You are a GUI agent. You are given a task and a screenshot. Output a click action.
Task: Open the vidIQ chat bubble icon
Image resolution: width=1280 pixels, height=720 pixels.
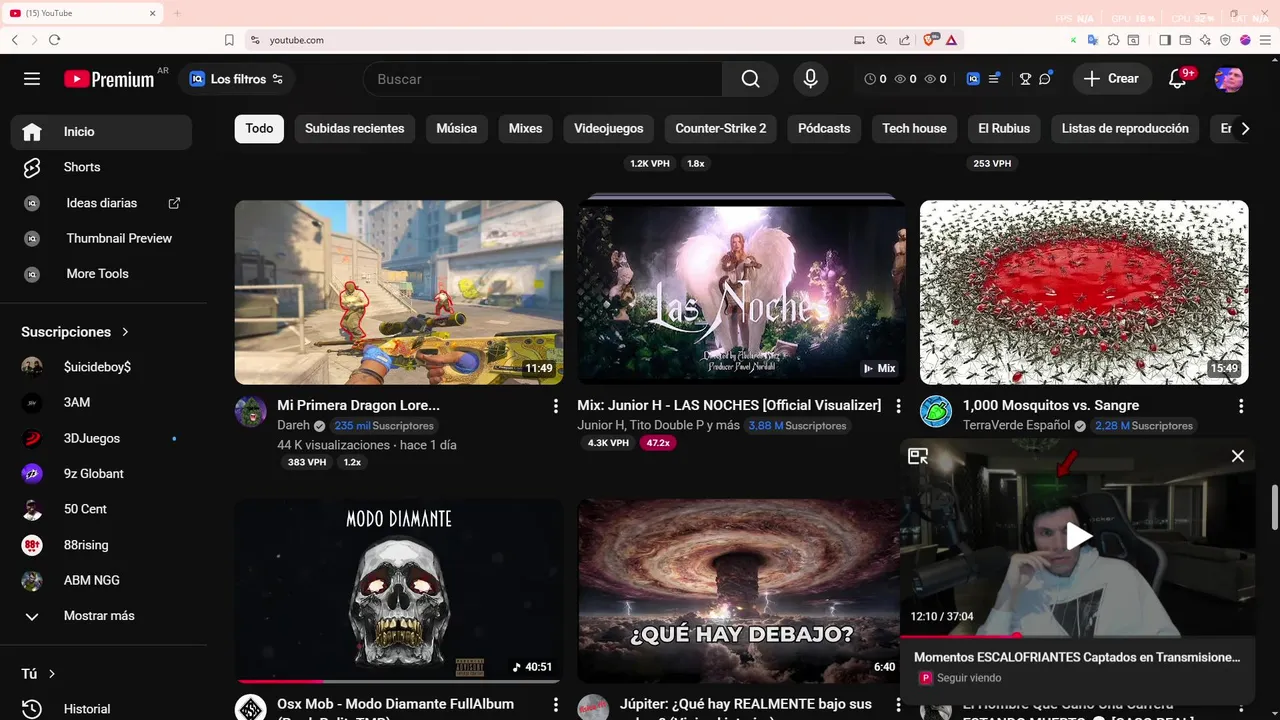click(1045, 79)
